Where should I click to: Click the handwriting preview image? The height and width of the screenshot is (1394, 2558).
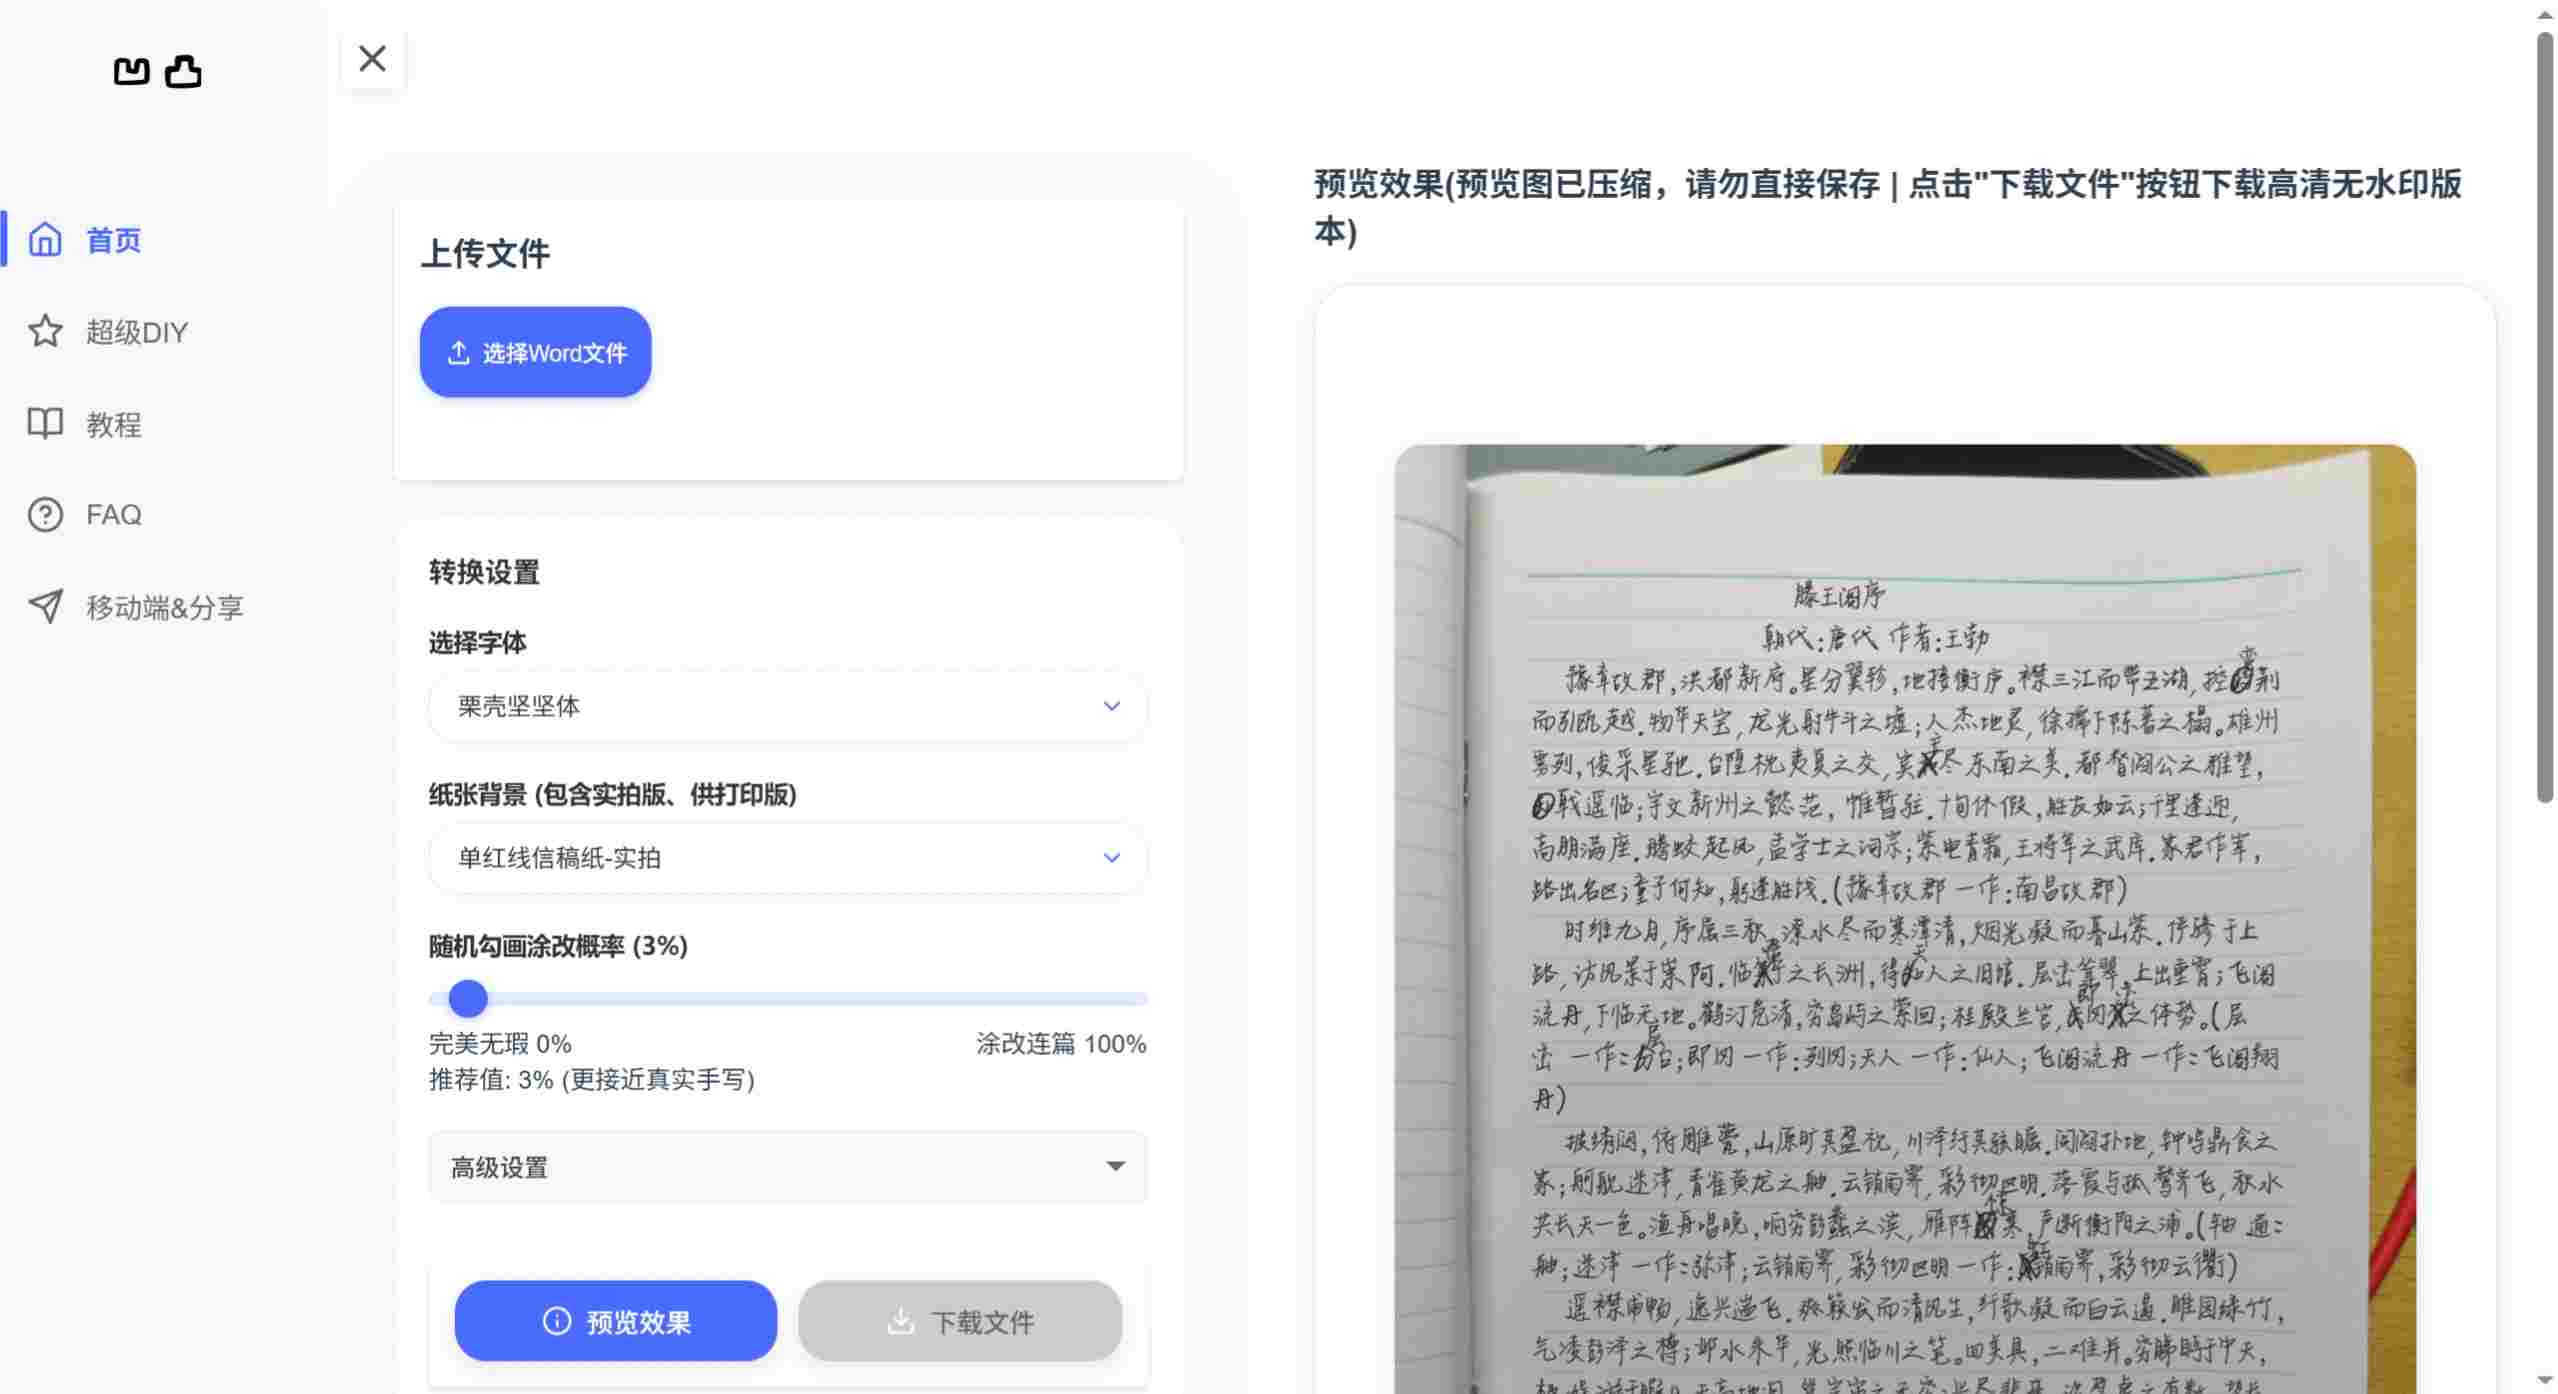pos(1900,900)
